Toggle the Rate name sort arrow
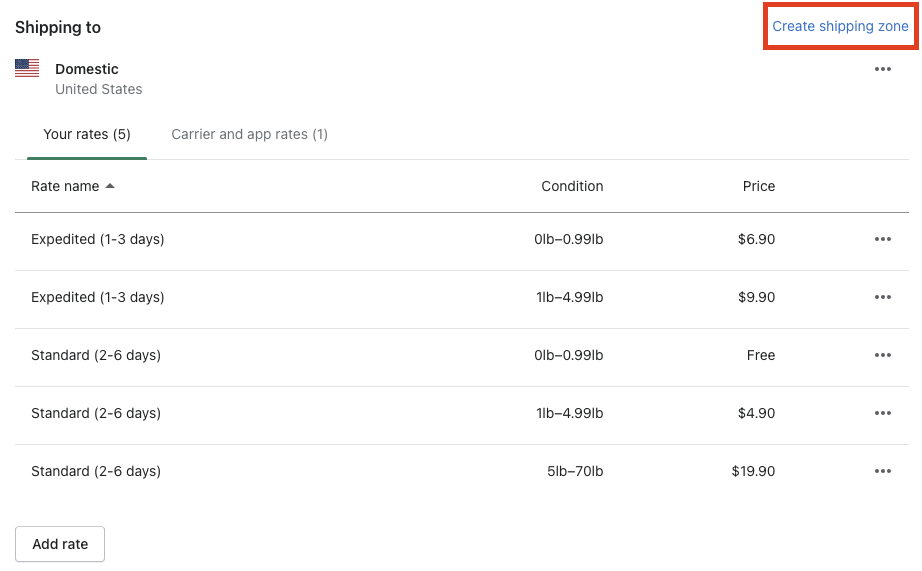This screenshot has width=922, height=571. pyautogui.click(x=110, y=186)
